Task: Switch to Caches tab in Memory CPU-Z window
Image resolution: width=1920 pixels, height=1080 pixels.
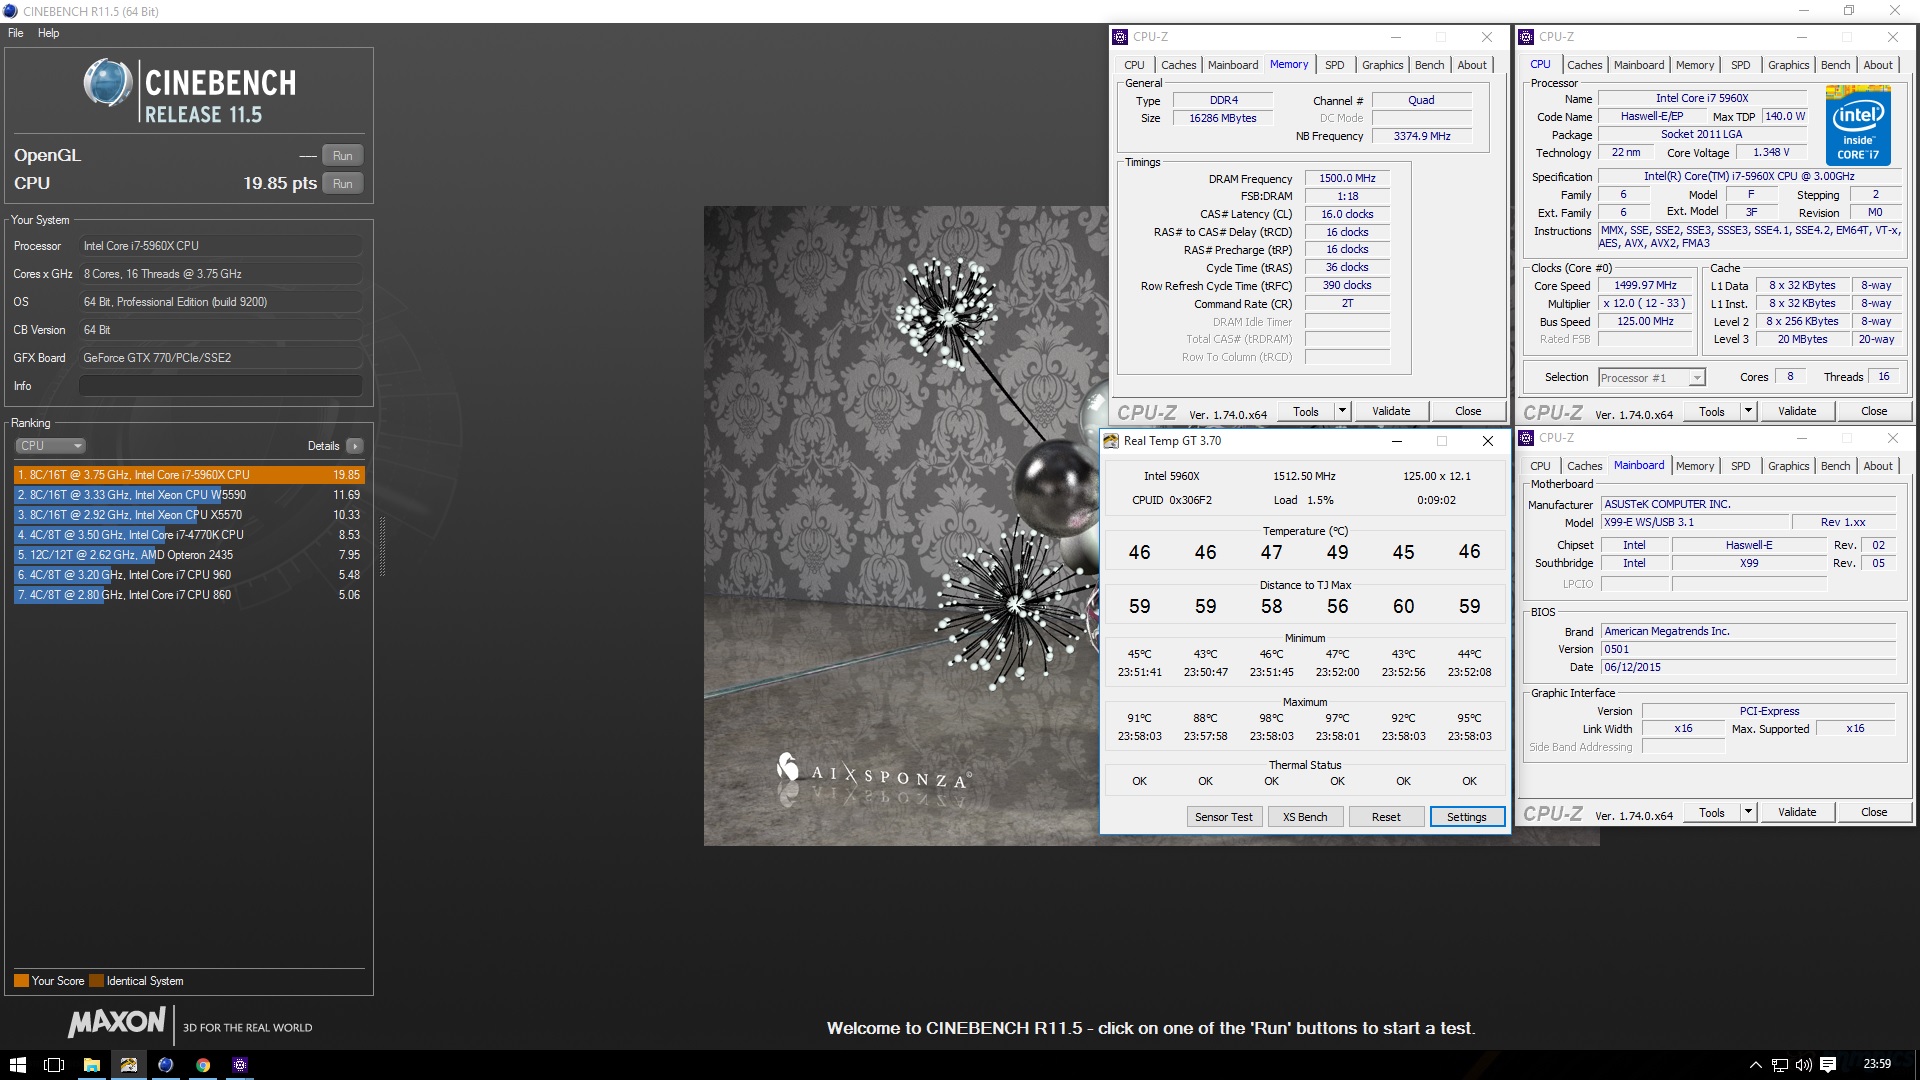Action: 1178,65
